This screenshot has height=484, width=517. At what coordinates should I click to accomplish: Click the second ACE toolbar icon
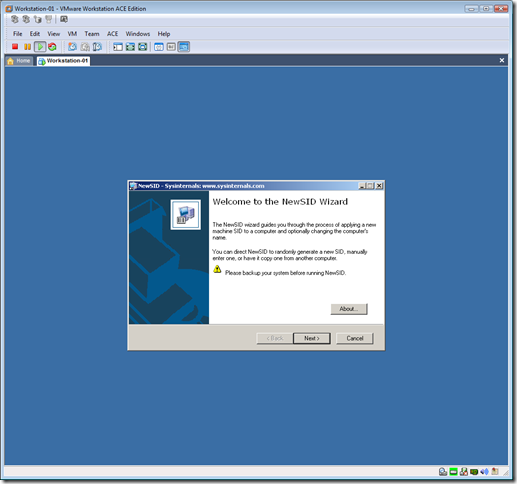click(26, 19)
